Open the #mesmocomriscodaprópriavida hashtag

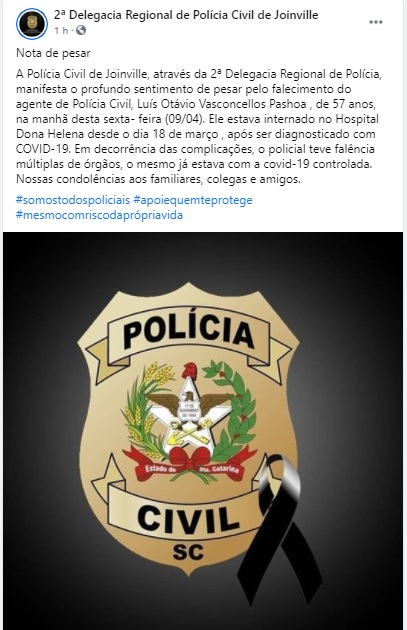99,215
